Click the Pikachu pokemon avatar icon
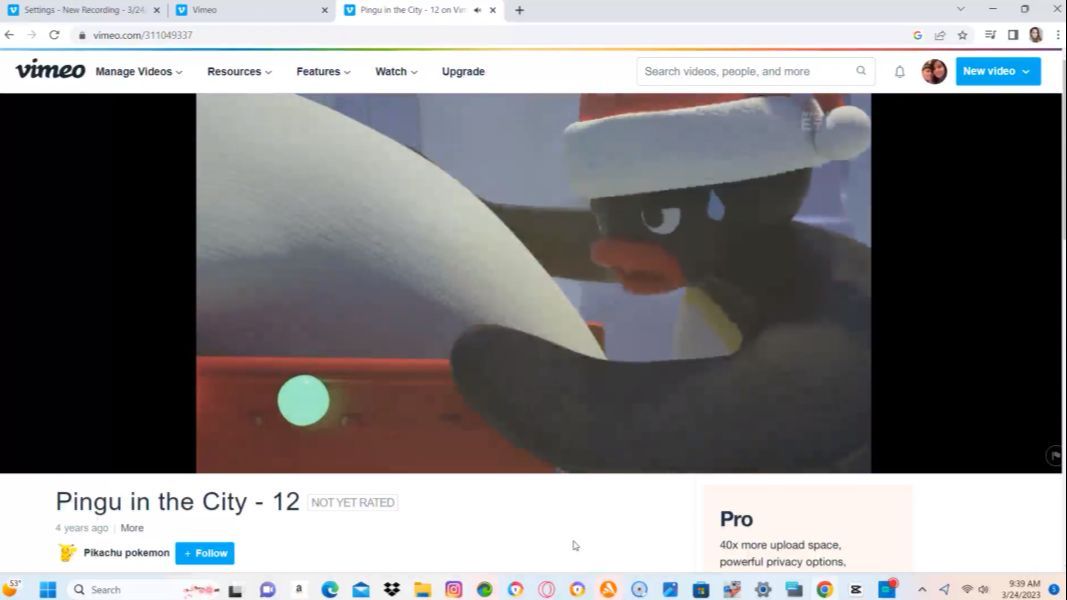 pos(67,552)
